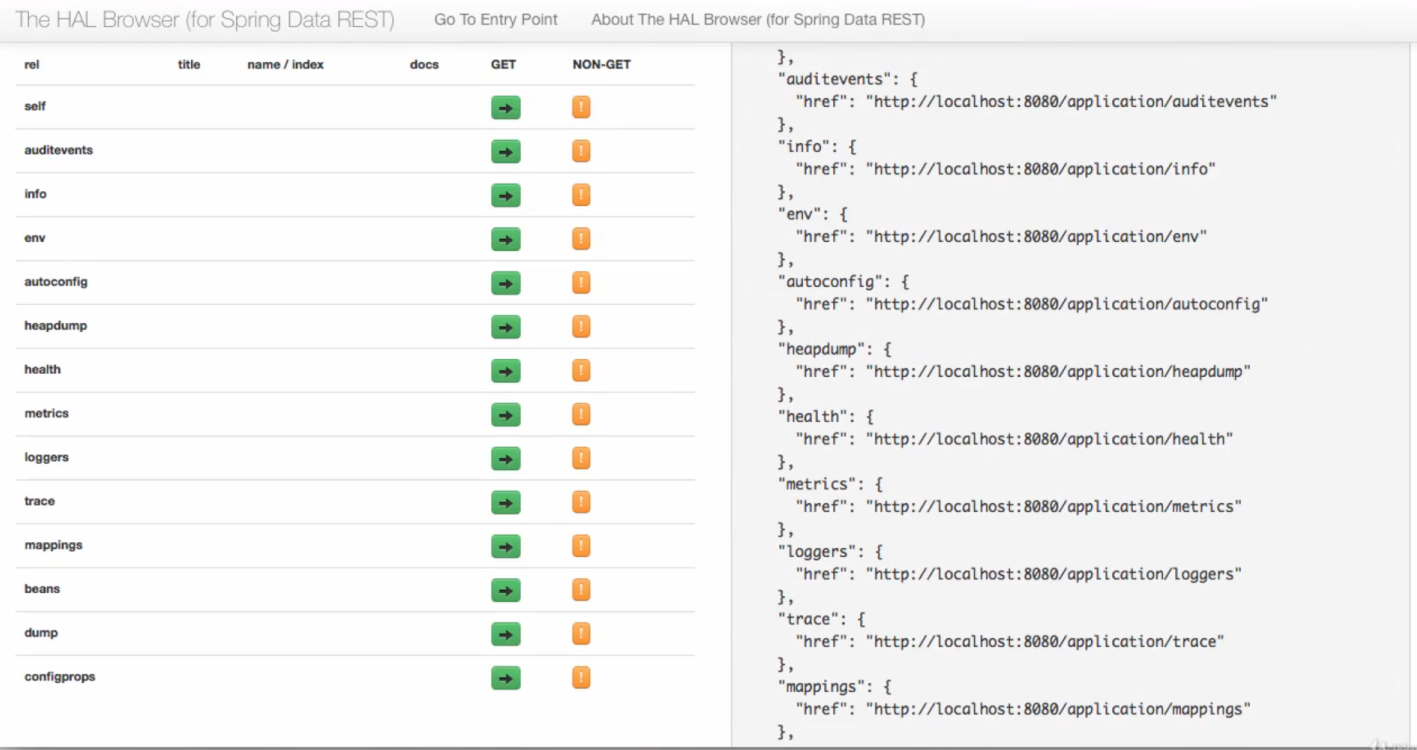Follow configprops via the GET button
The height and width of the screenshot is (750, 1417).
(505, 678)
